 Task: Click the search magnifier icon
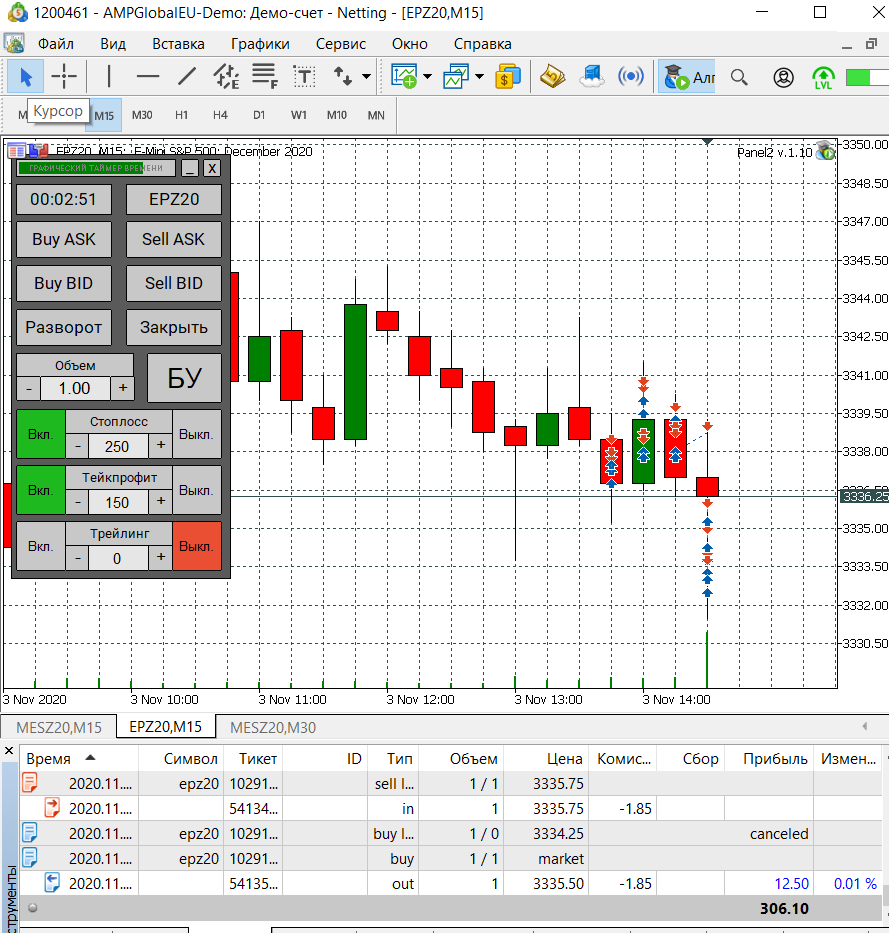tap(739, 77)
